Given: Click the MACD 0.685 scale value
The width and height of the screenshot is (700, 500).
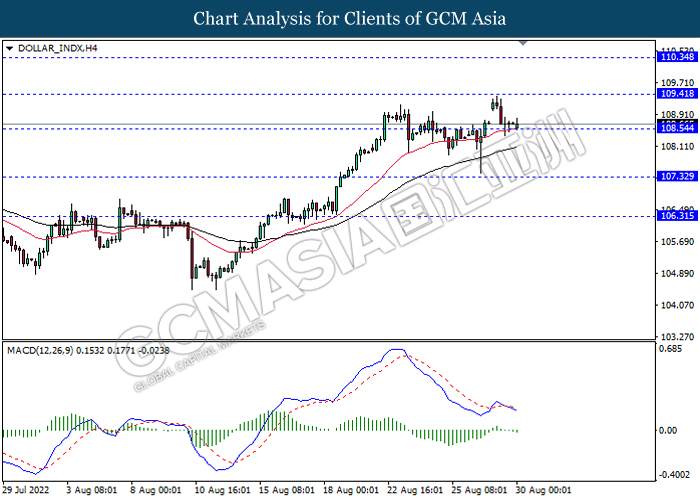Looking at the screenshot, I should [x=671, y=349].
